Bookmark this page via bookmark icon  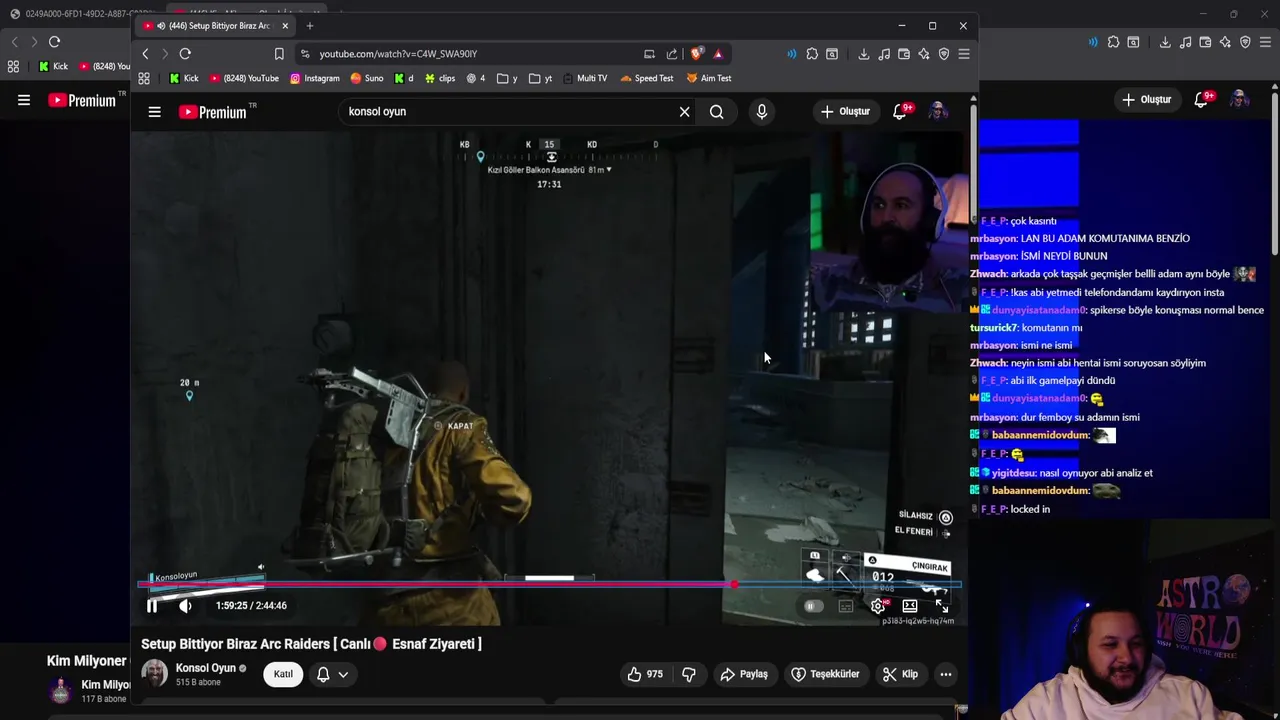279,54
